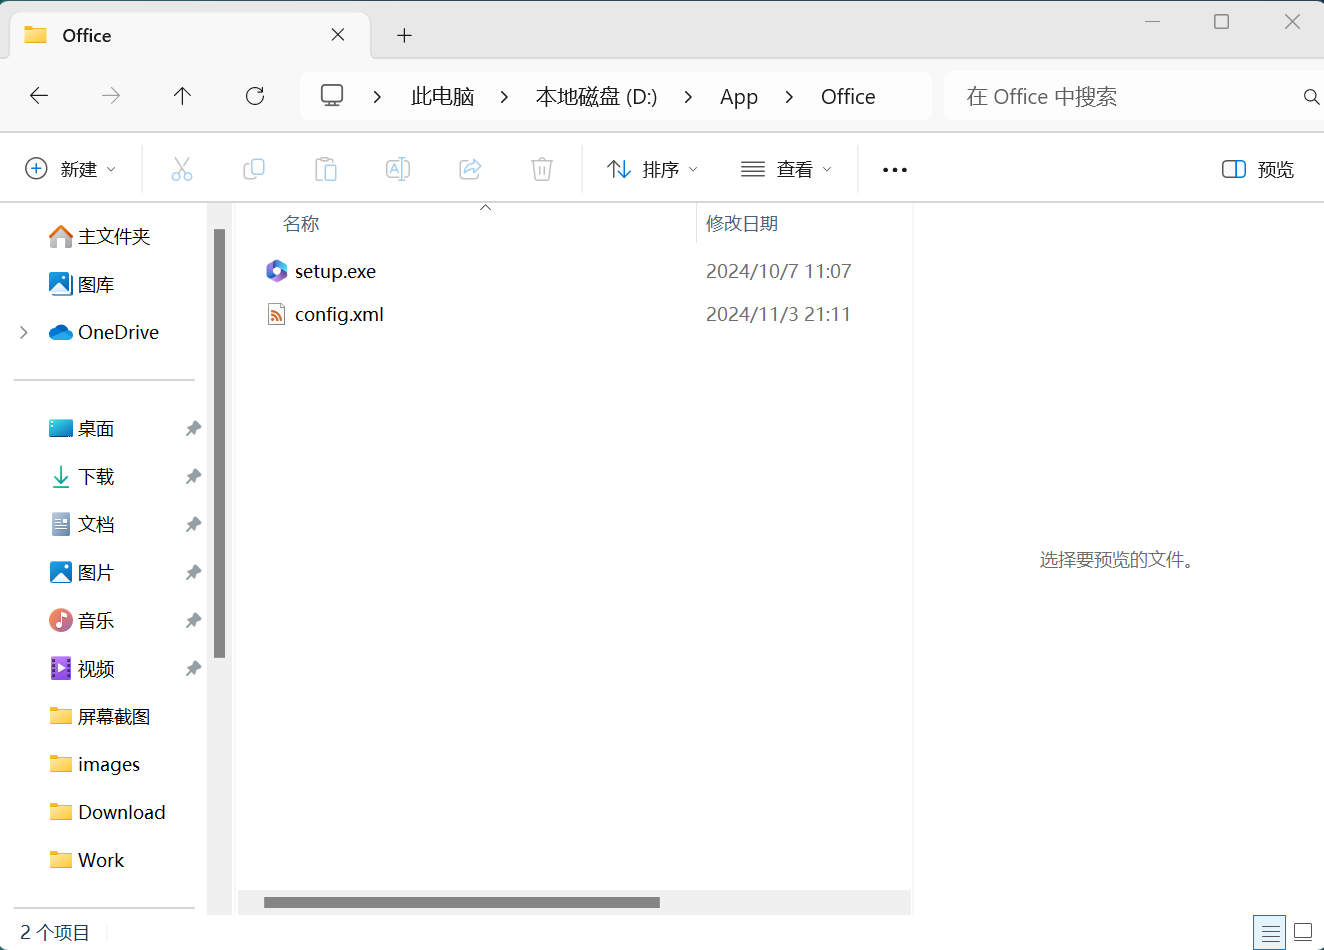
Task: Click the Cut scissors icon
Action: click(182, 169)
